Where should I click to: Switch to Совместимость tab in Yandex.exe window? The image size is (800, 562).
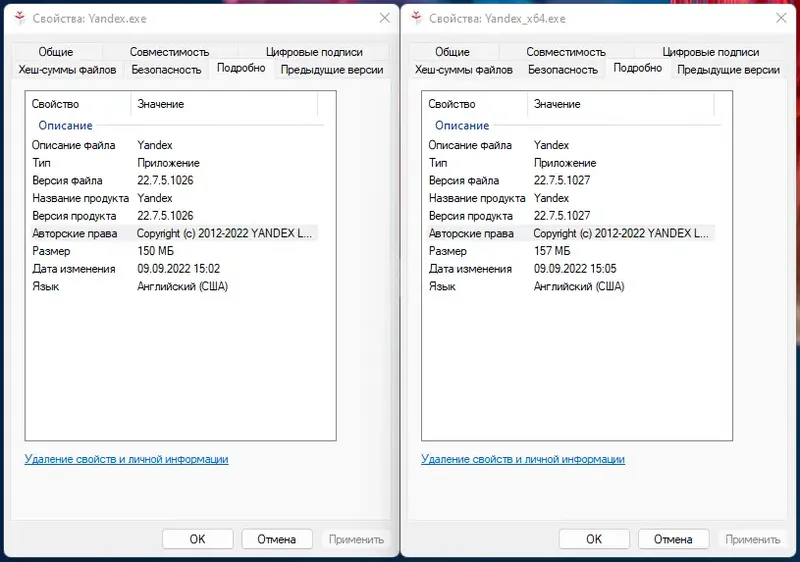(169, 52)
